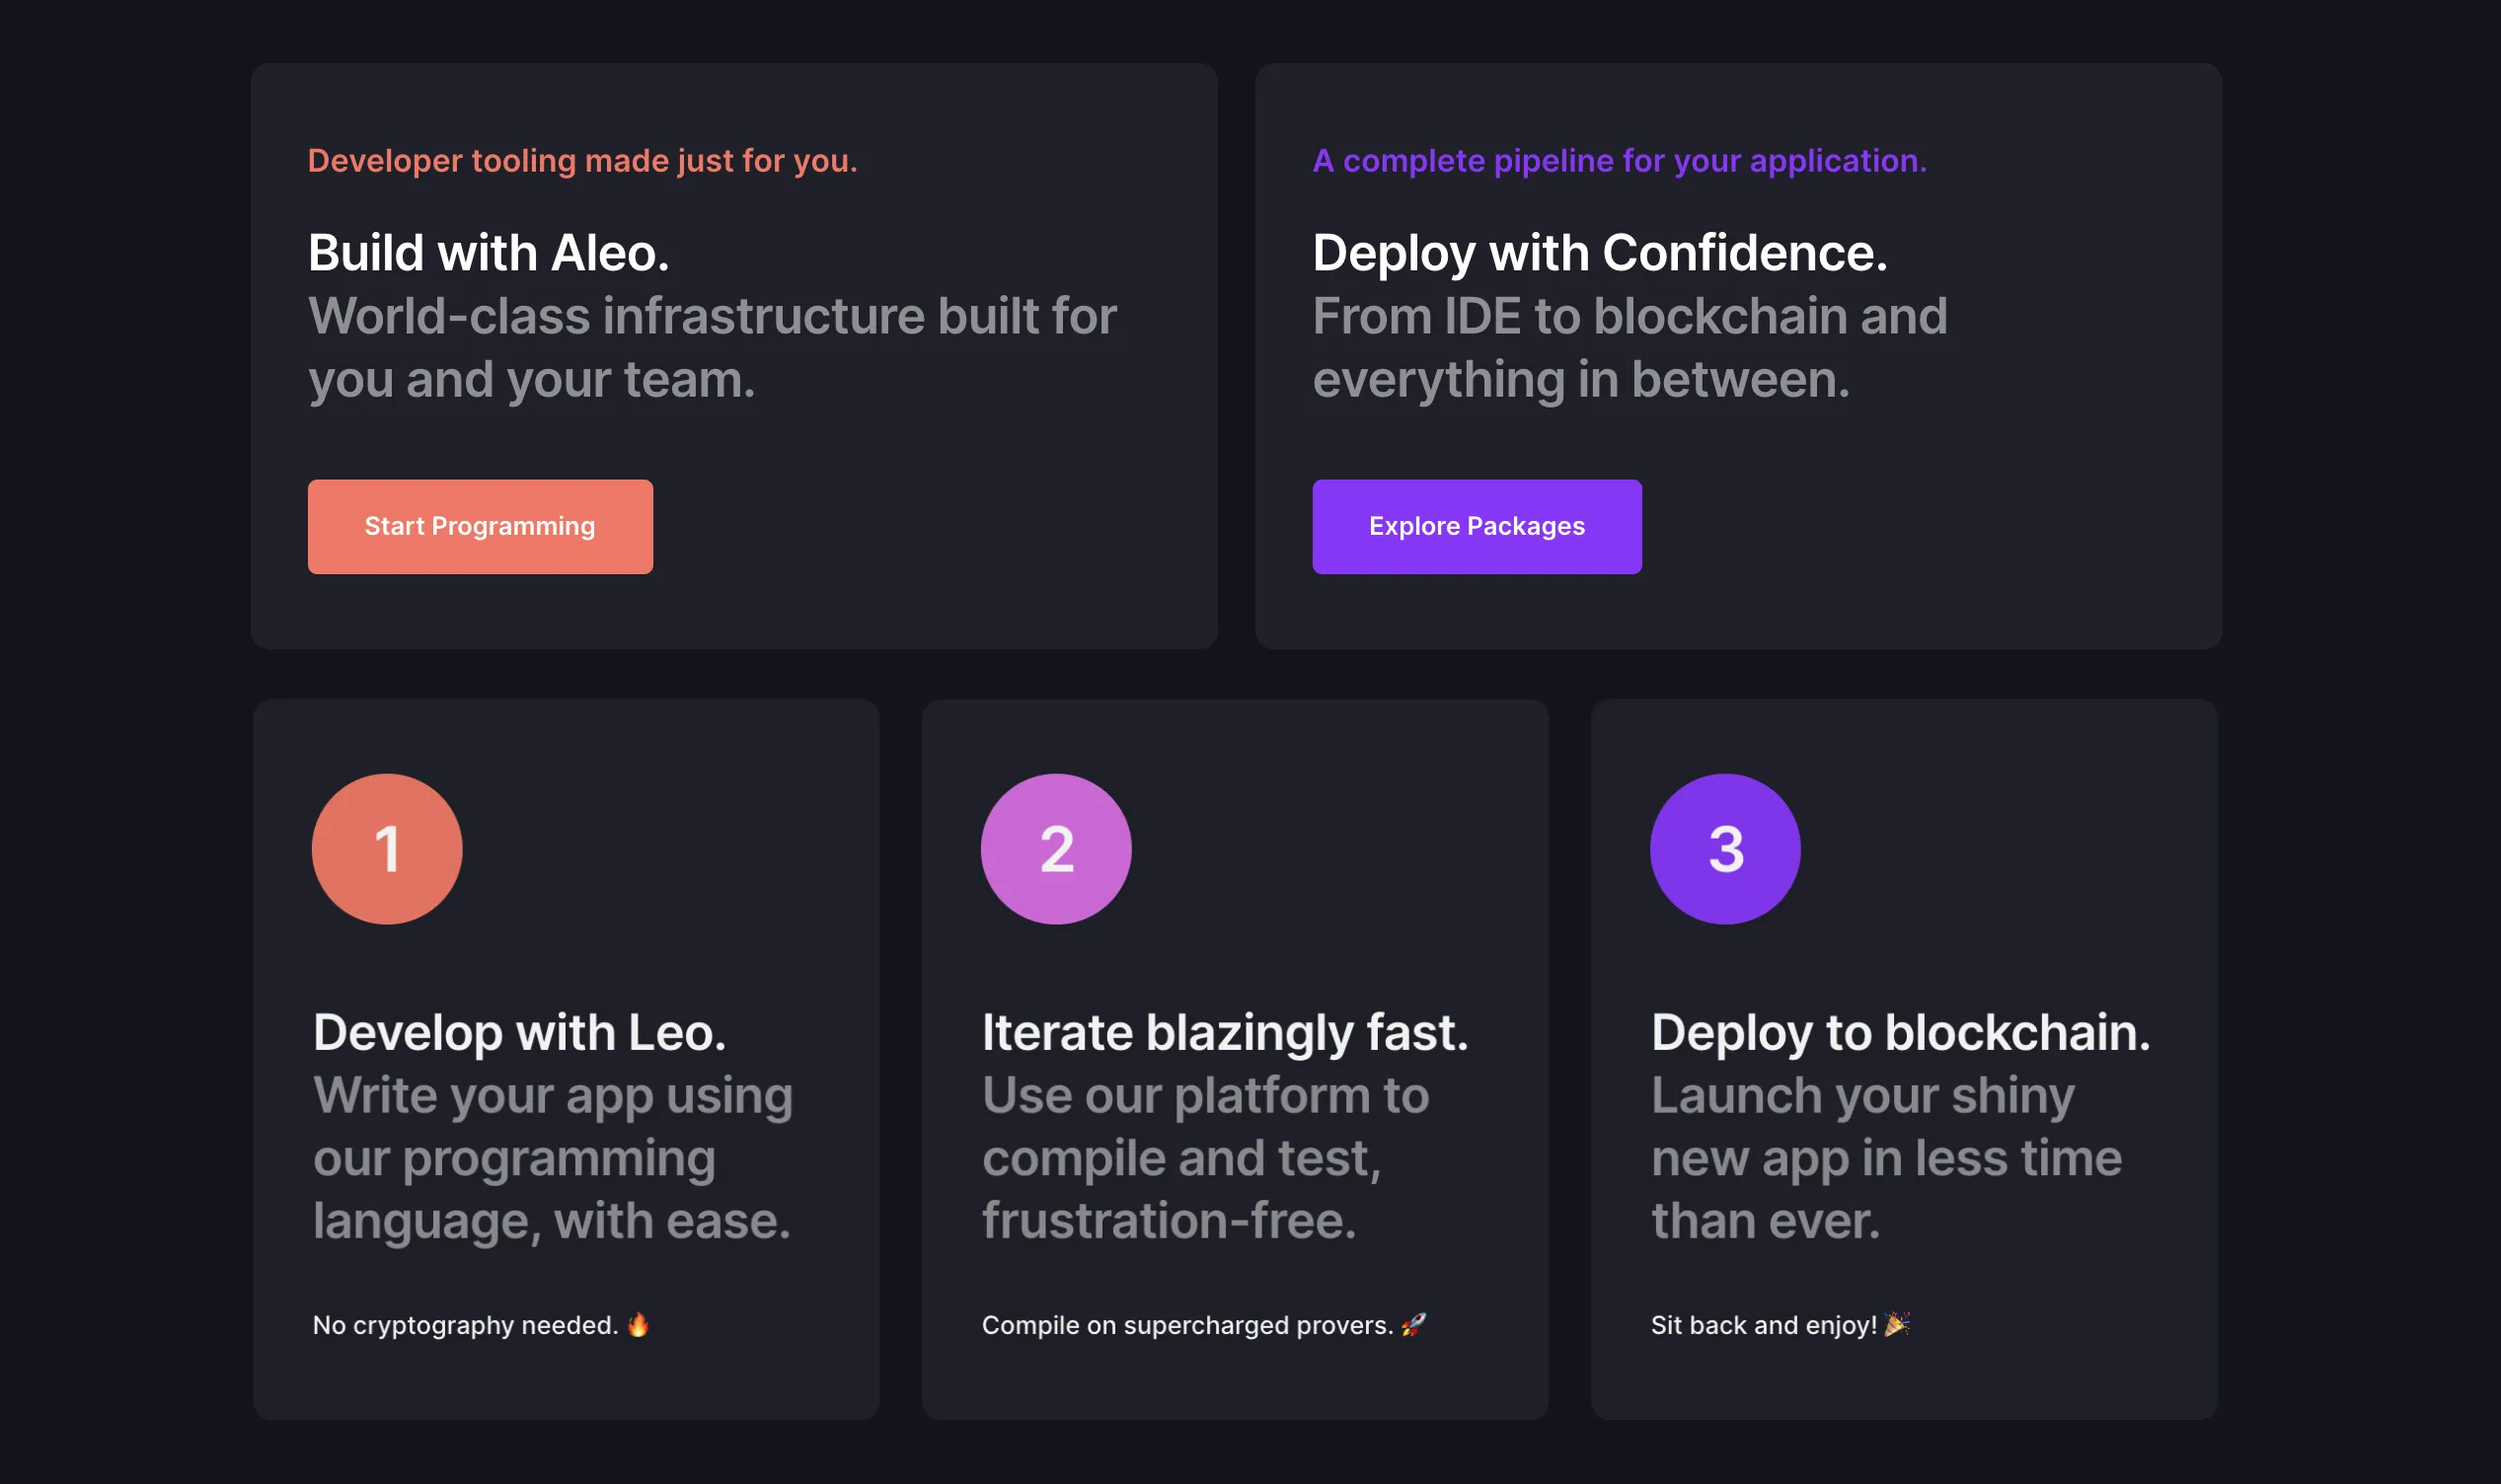Image resolution: width=2501 pixels, height=1484 pixels.
Task: Click 'Developer tooling made just for you' text
Action: tap(582, 161)
